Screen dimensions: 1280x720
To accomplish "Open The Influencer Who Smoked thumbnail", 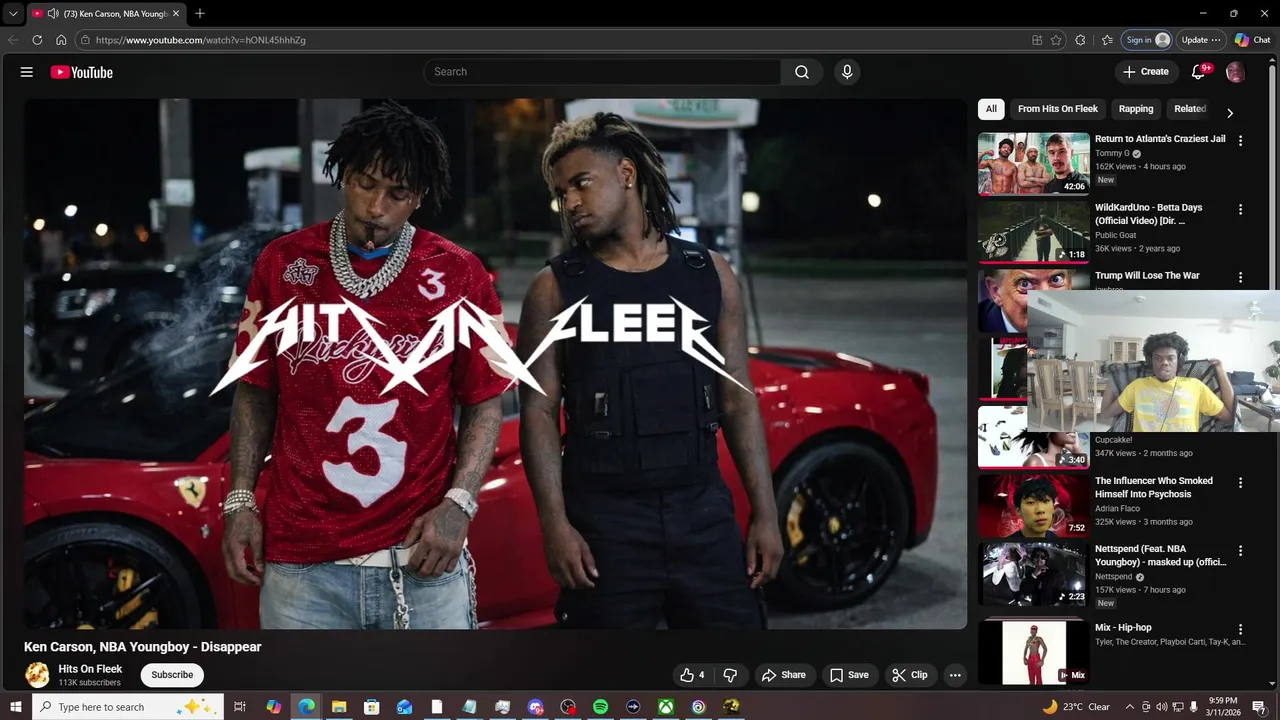I will [x=1034, y=506].
